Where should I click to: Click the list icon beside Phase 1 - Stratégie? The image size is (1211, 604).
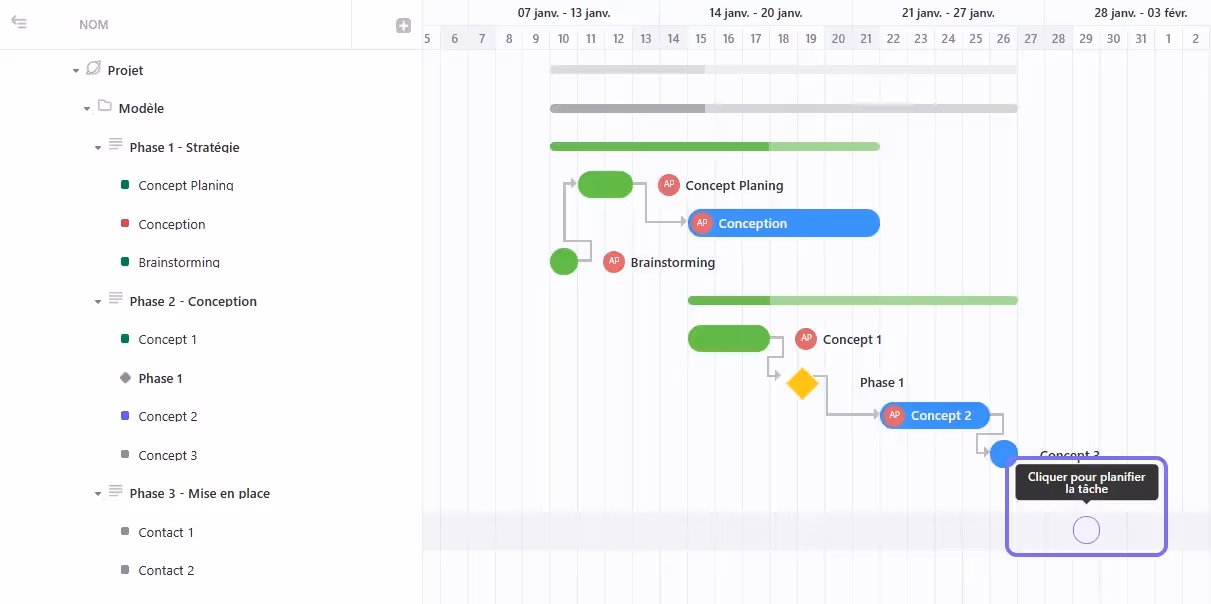pos(116,145)
